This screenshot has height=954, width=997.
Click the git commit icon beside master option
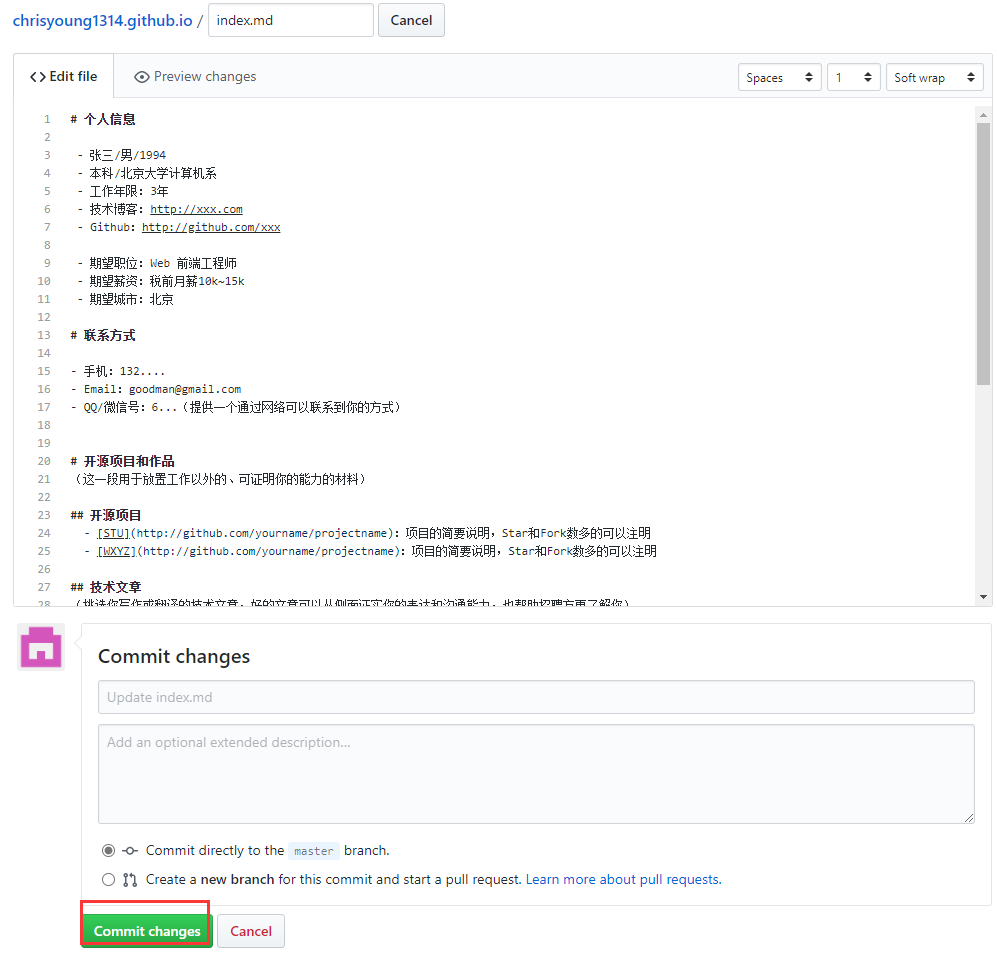130,850
